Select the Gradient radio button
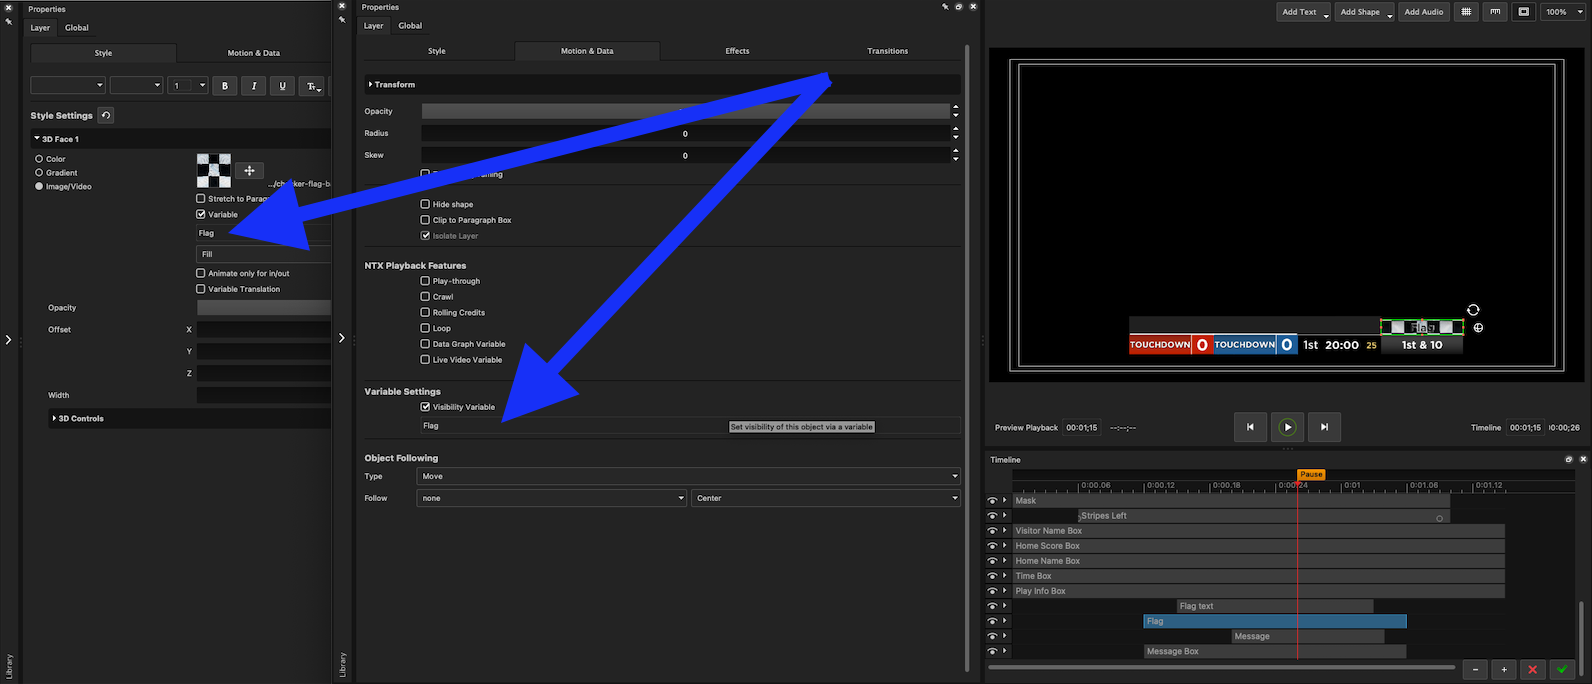Viewport: 1592px width, 684px height. pyautogui.click(x=39, y=173)
